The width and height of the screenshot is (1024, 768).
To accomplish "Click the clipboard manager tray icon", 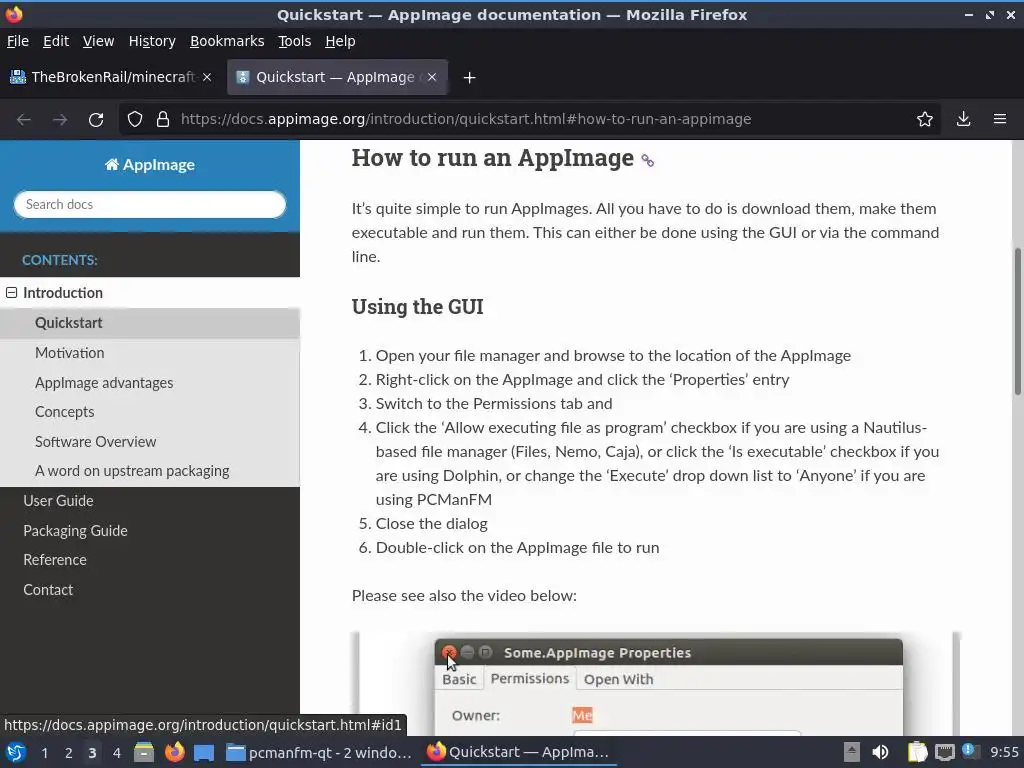I will point(917,752).
